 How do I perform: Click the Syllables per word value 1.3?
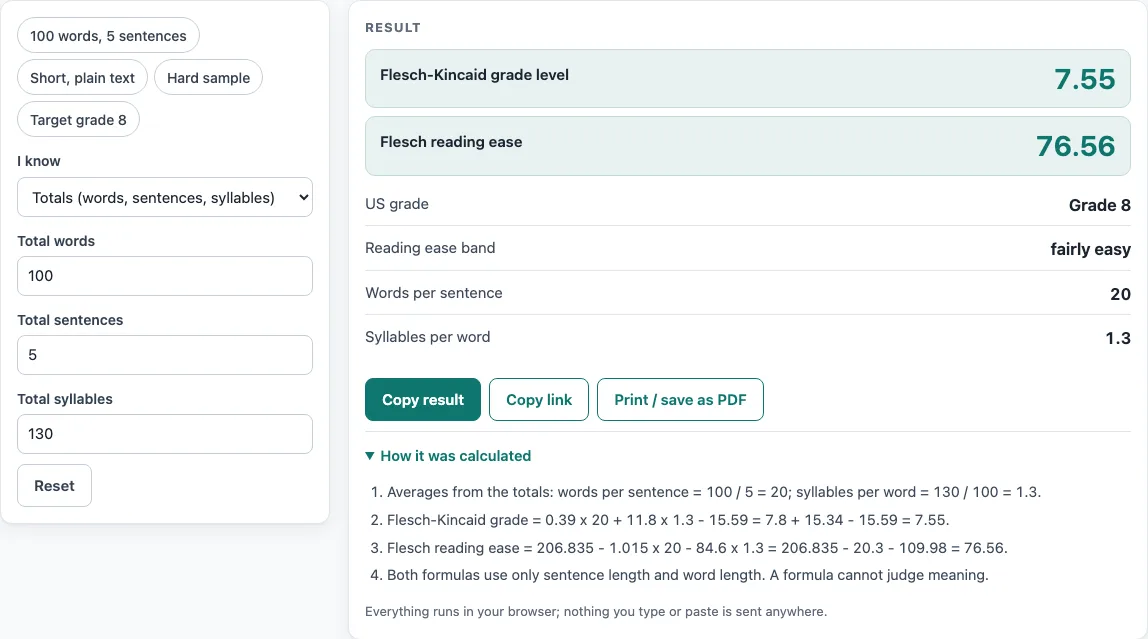point(1118,338)
